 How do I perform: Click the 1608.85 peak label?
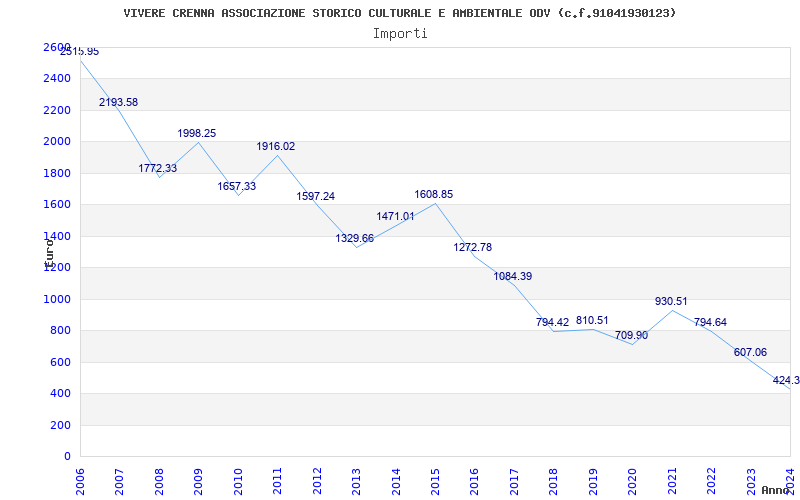pos(434,194)
